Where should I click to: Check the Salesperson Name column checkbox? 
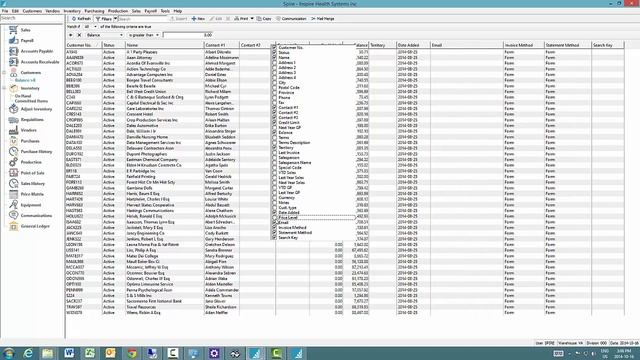(274, 162)
